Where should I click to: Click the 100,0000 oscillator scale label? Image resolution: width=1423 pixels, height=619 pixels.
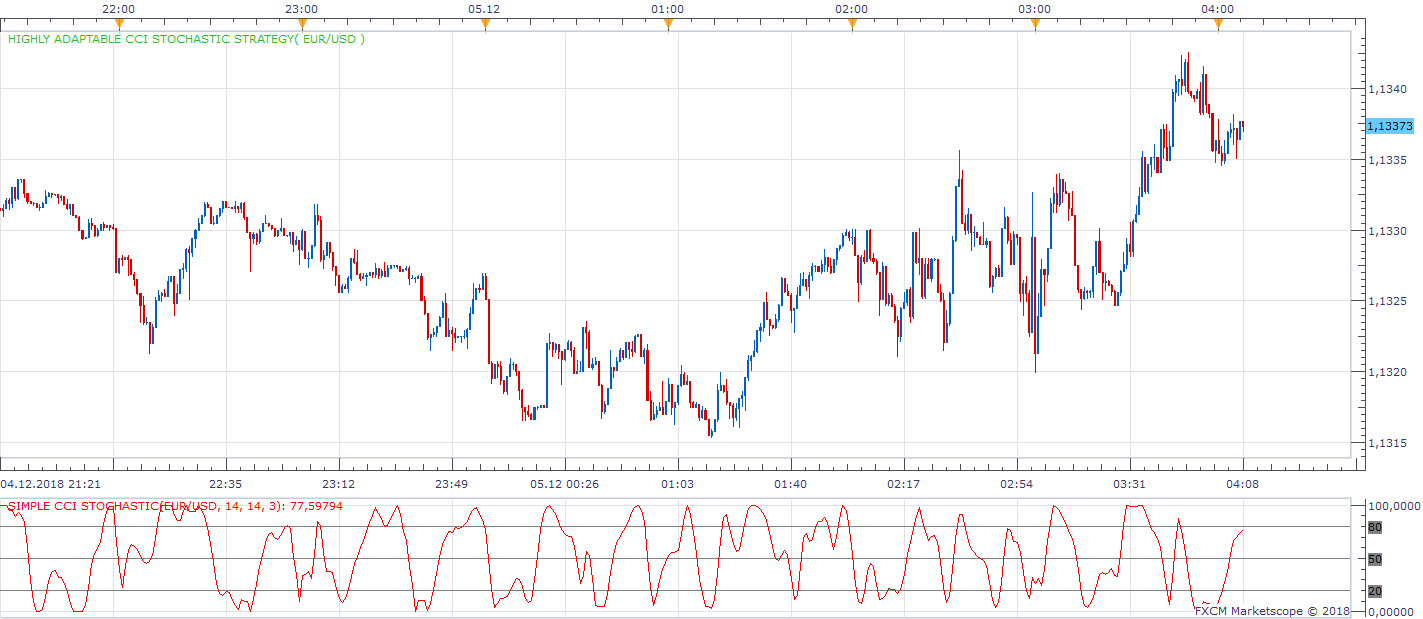[1393, 506]
